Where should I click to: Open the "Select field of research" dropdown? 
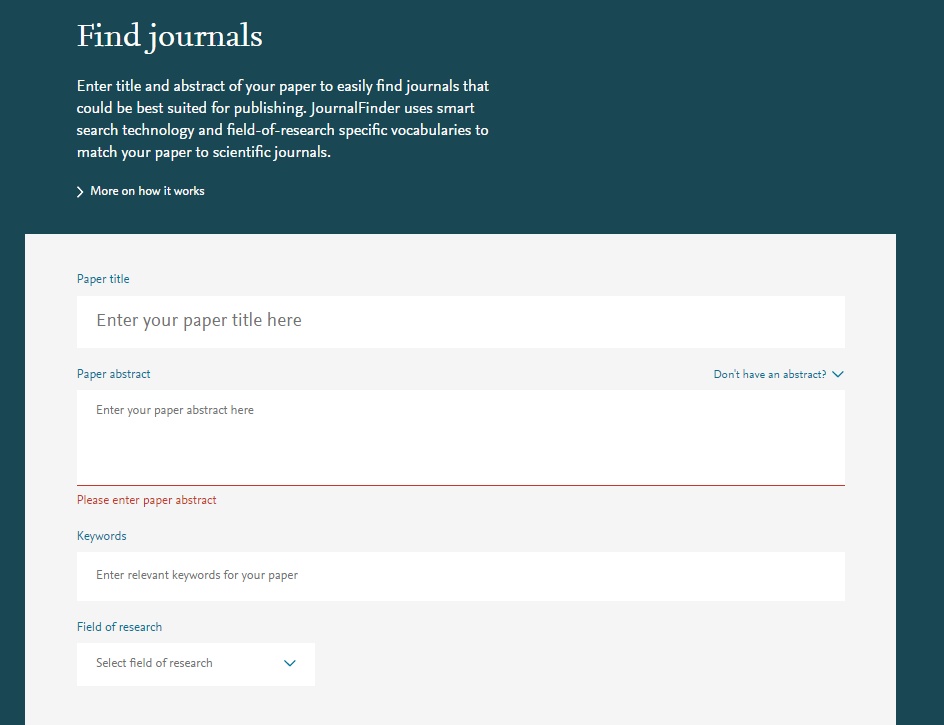click(195, 664)
